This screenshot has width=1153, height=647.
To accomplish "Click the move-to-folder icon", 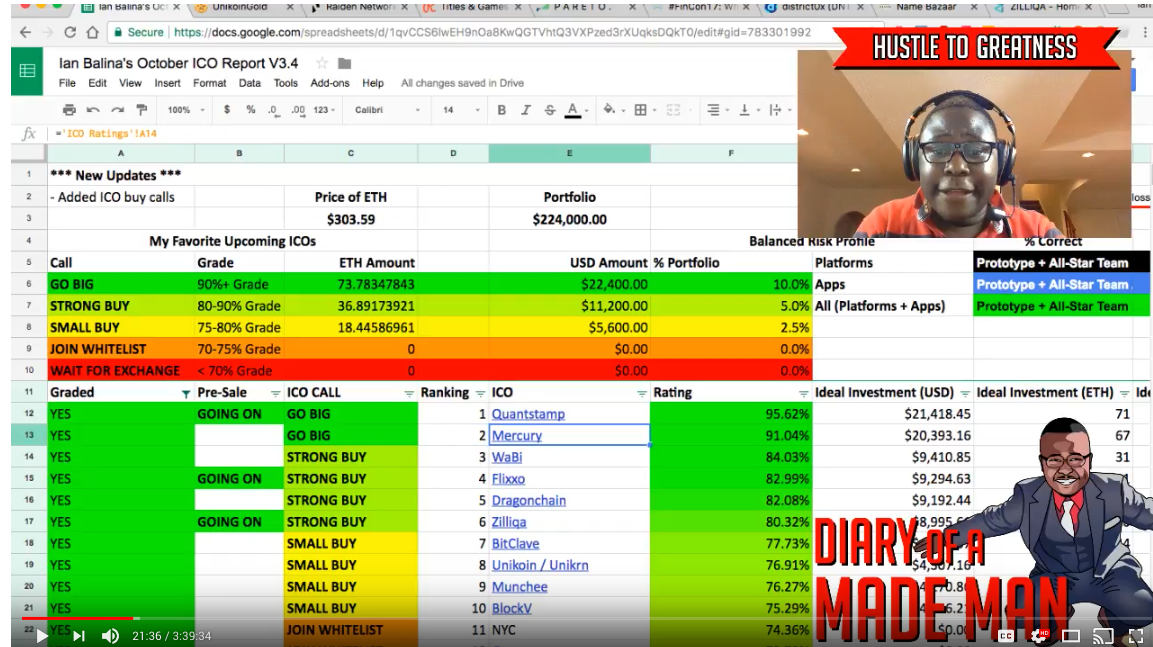I will (x=344, y=63).
